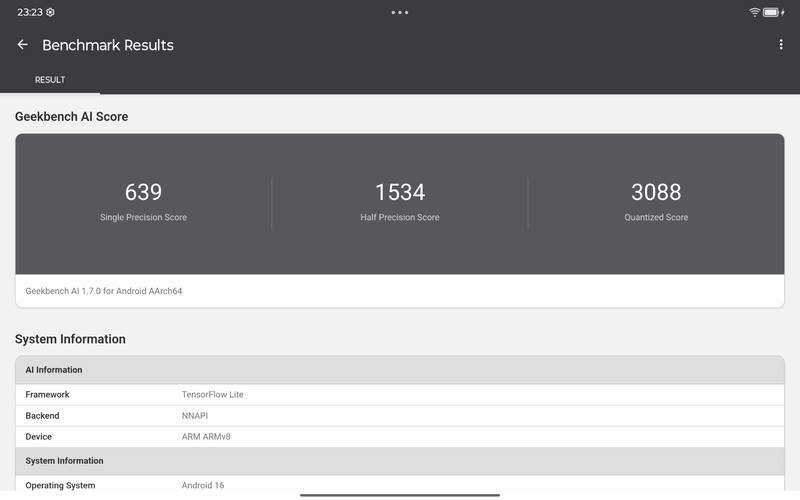This screenshot has height=500, width=800.
Task: Select the Operating System row label
Action: pos(60,485)
